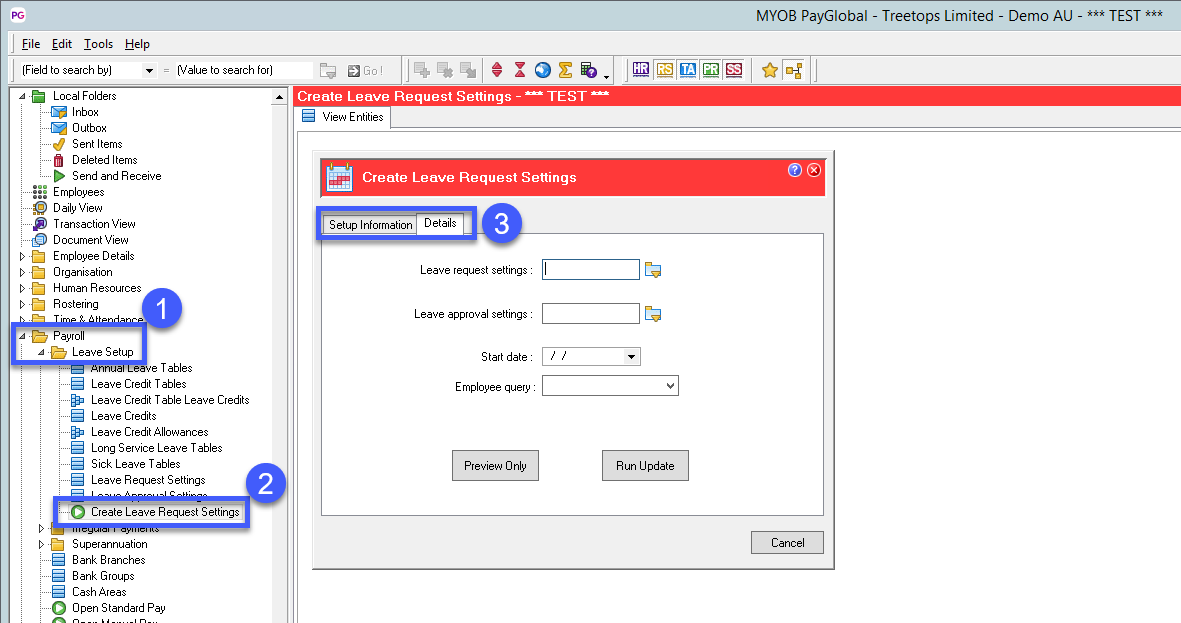Screen dimensions: 1181x623
Task: Click the blue globe toolbar icon
Action: pos(542,70)
